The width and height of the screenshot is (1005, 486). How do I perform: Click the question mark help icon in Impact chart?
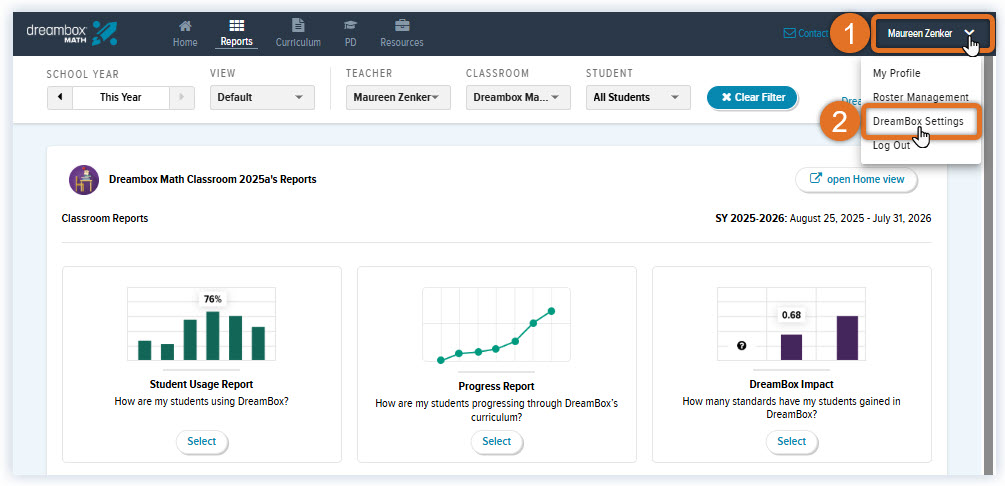(x=742, y=346)
